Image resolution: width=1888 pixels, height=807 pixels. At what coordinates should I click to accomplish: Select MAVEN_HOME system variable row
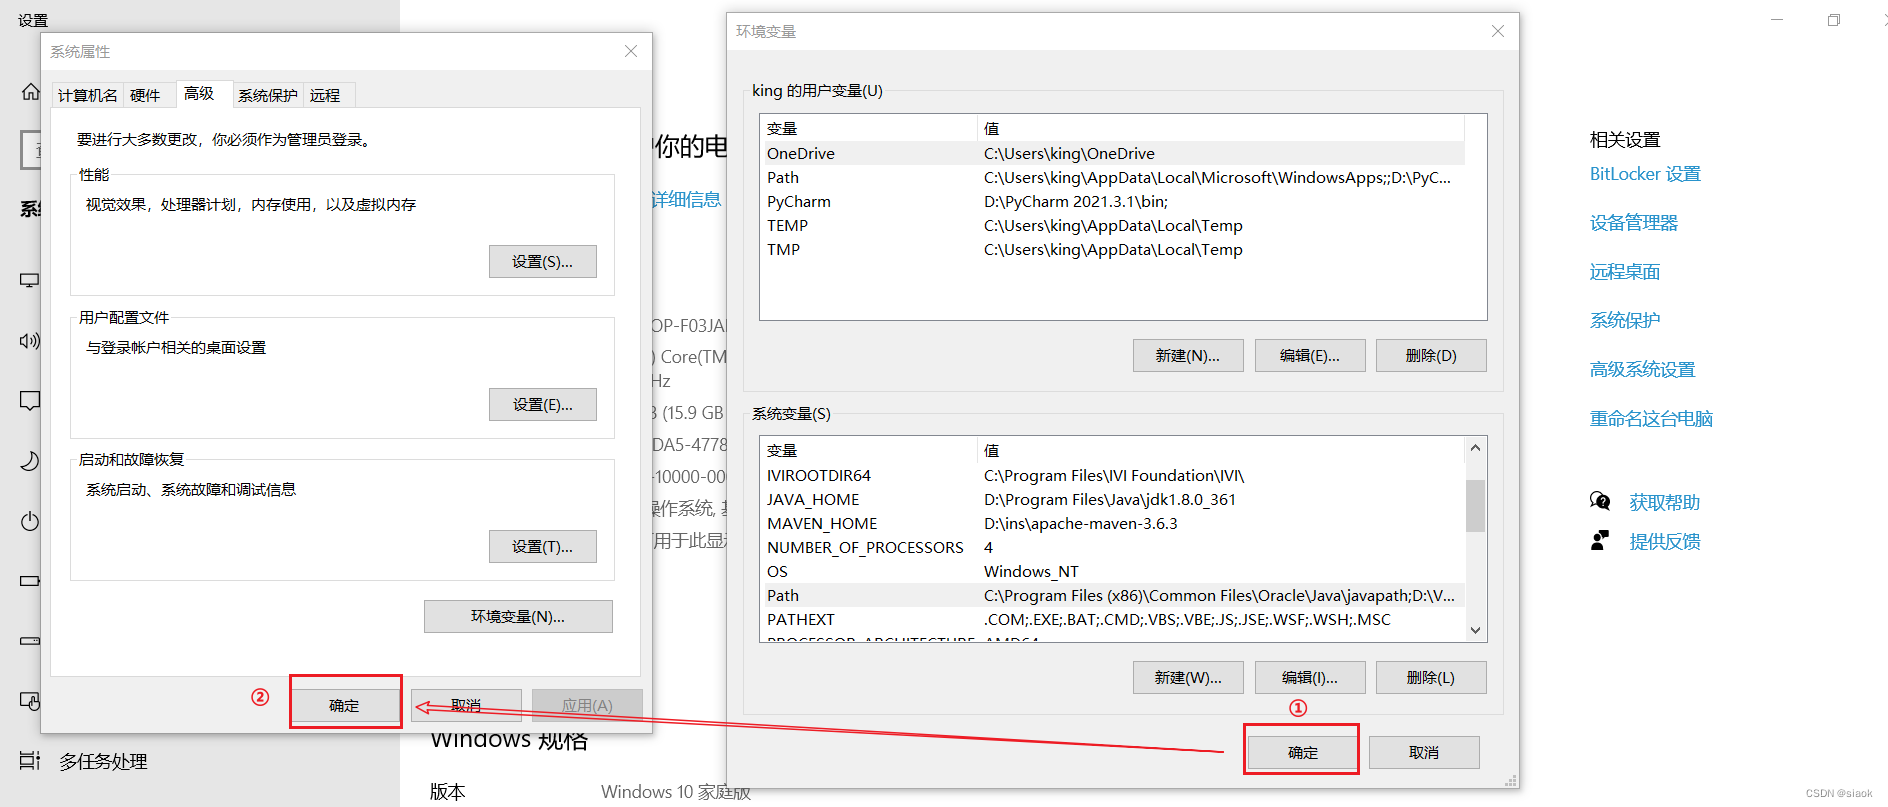(1113, 523)
